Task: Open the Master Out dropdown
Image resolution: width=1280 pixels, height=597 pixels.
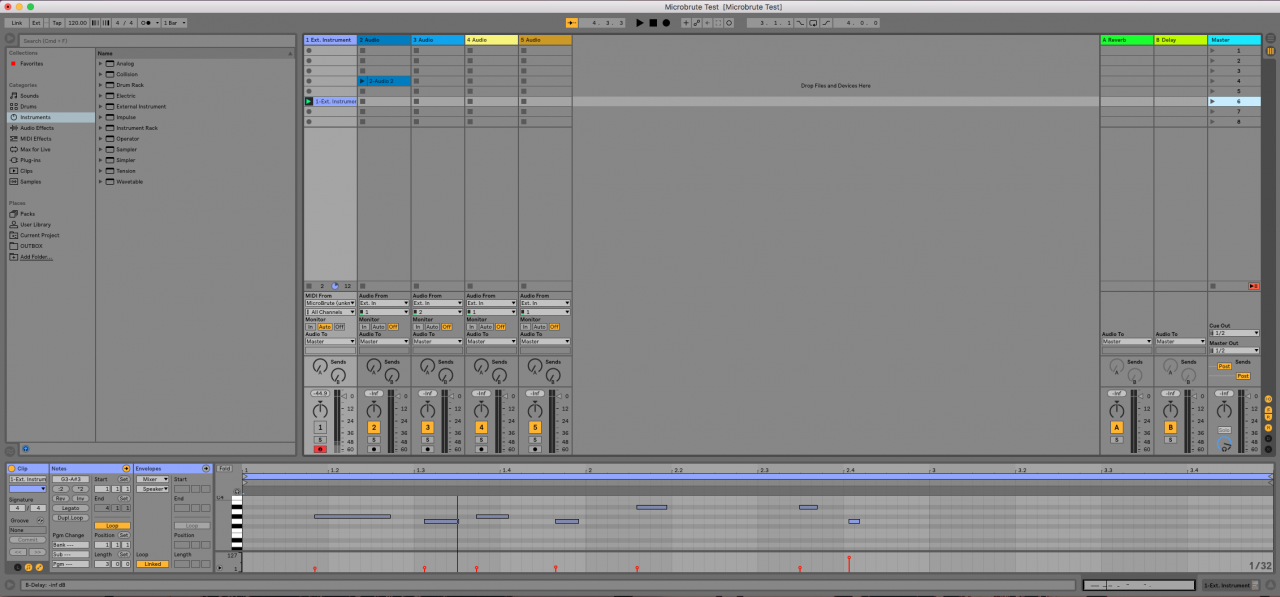Action: tap(1234, 351)
